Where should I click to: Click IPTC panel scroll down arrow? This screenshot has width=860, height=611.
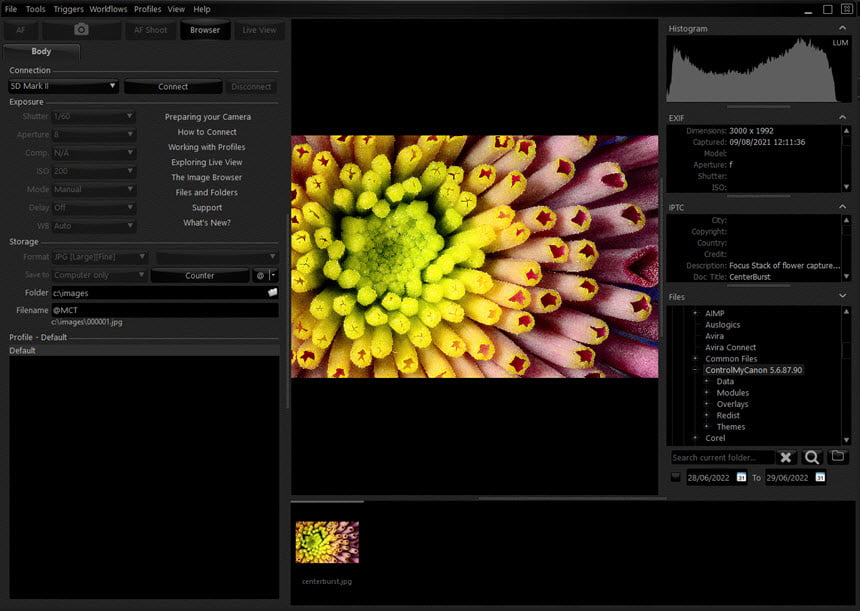846,276
